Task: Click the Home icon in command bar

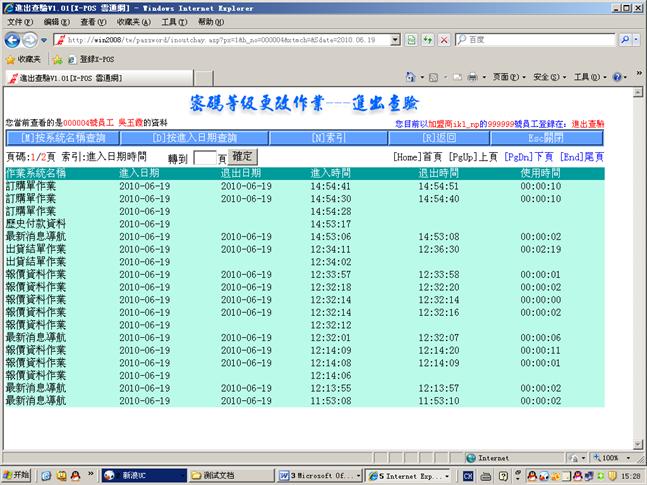Action: (x=410, y=77)
